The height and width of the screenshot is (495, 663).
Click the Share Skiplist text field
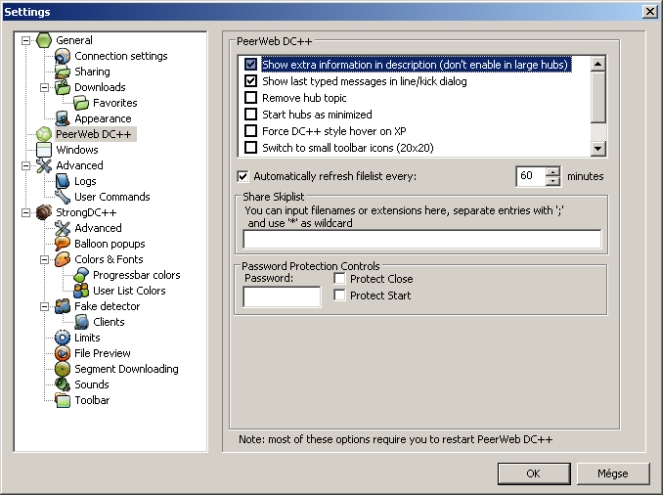pos(421,239)
